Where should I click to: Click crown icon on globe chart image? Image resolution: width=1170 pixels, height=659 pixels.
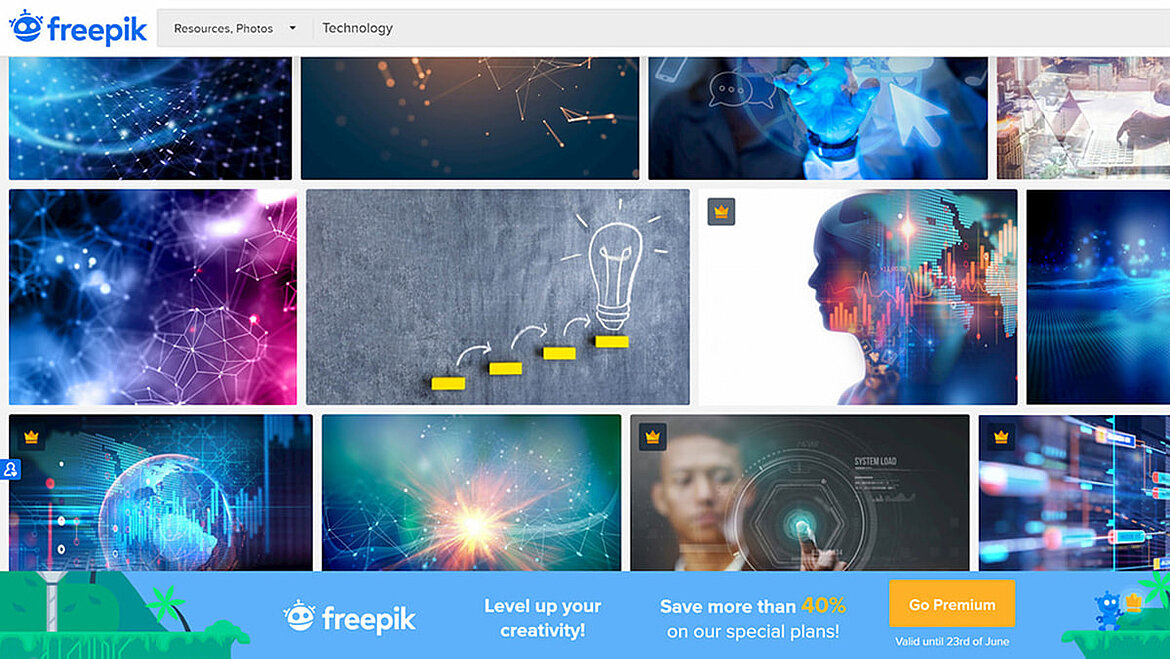[31, 437]
